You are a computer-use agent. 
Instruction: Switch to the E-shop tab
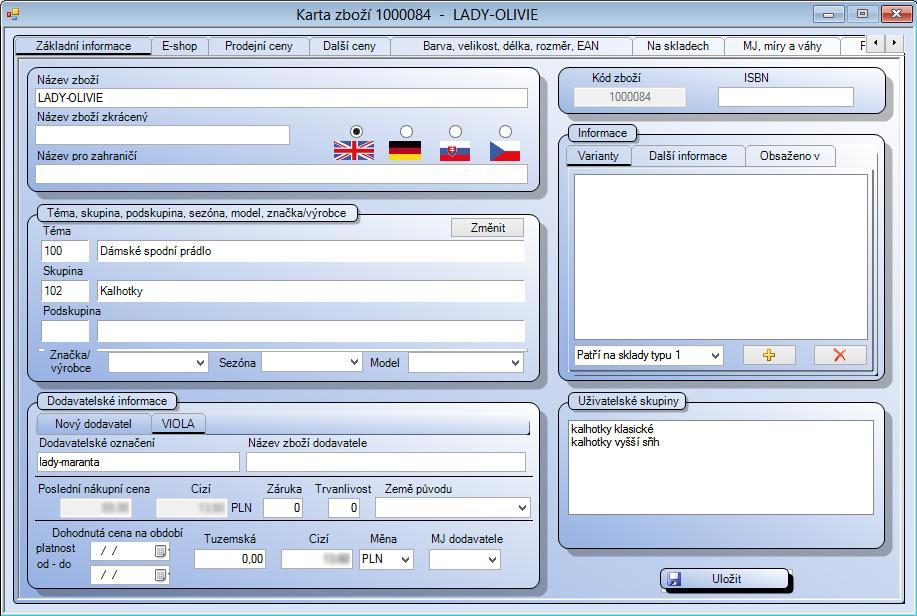click(180, 46)
